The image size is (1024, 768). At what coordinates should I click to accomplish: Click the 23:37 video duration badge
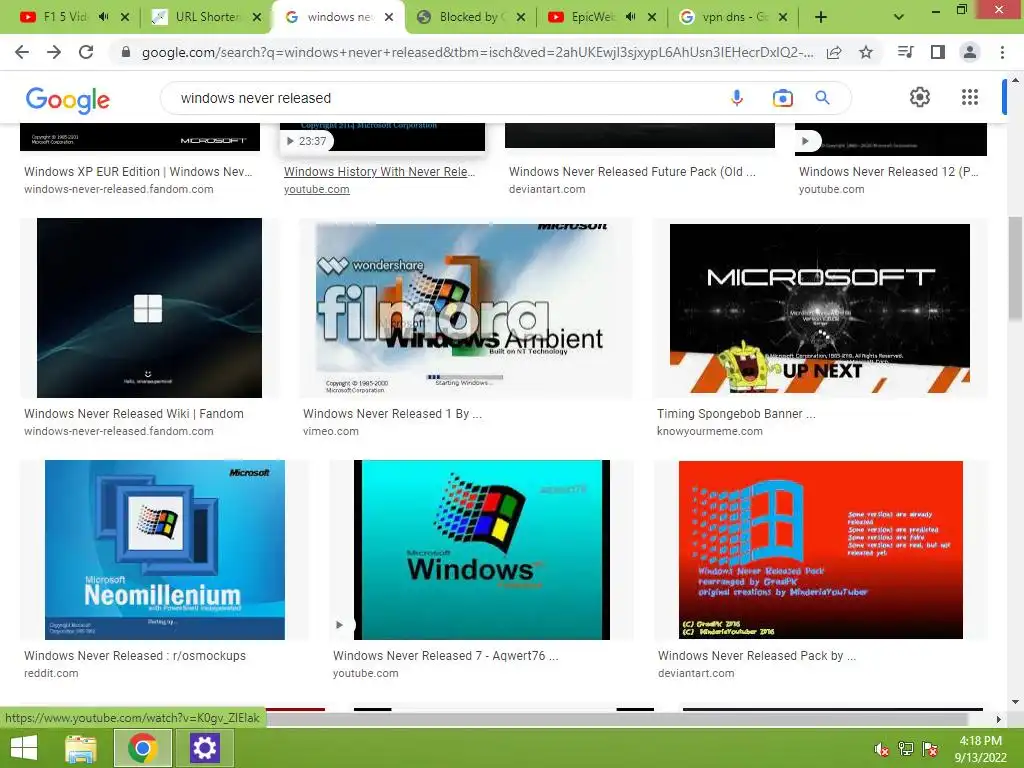pyautogui.click(x=307, y=141)
